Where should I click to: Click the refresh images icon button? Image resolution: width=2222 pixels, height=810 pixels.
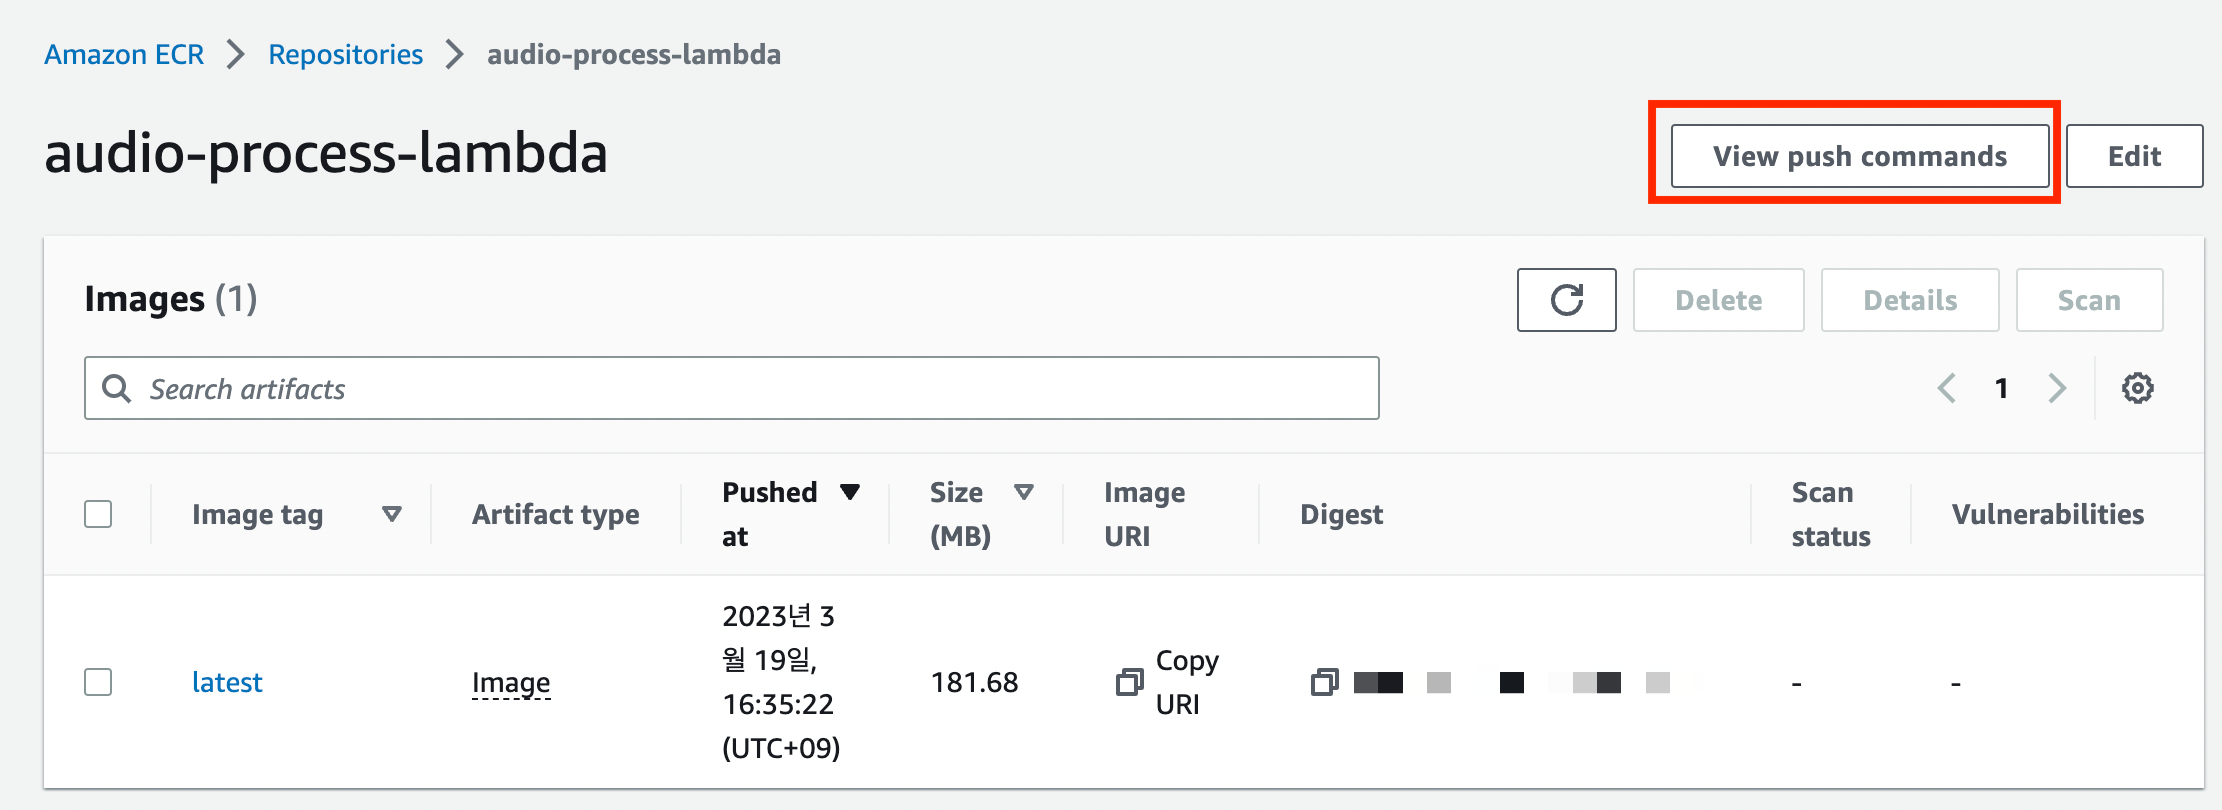[1566, 300]
